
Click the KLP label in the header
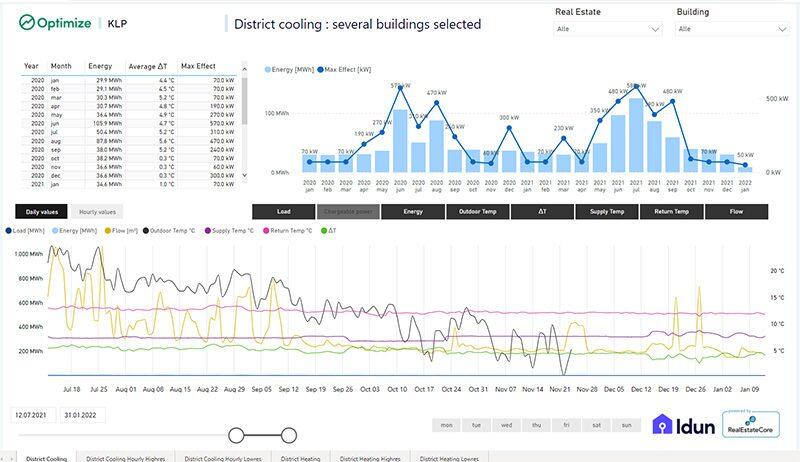tap(117, 23)
